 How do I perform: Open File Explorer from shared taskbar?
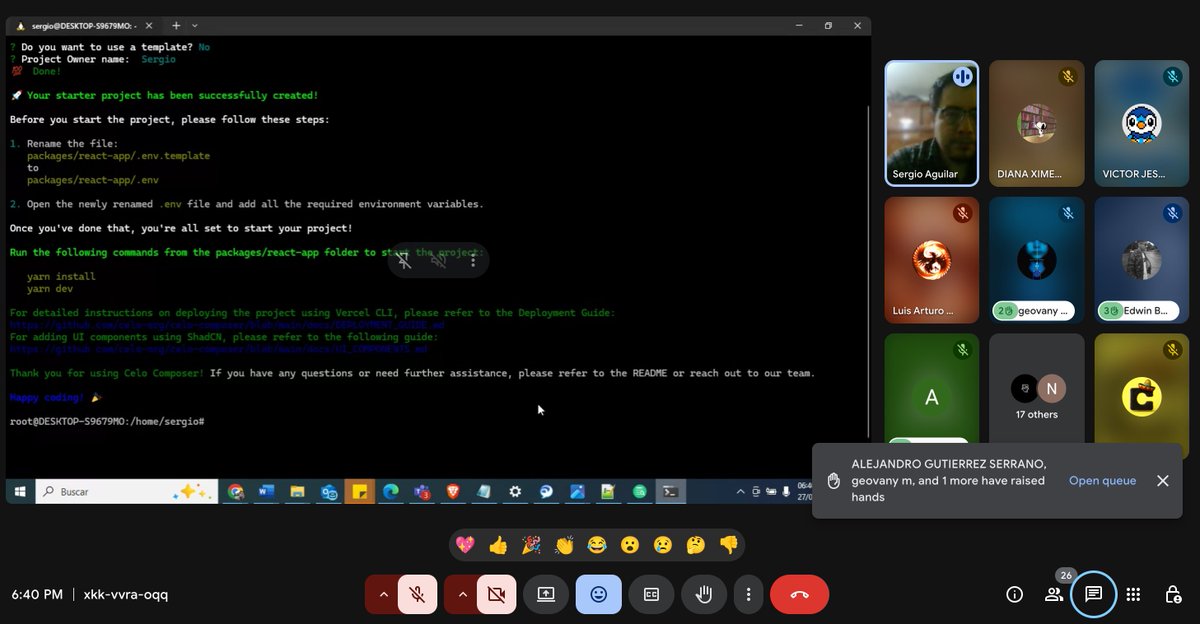coord(297,492)
